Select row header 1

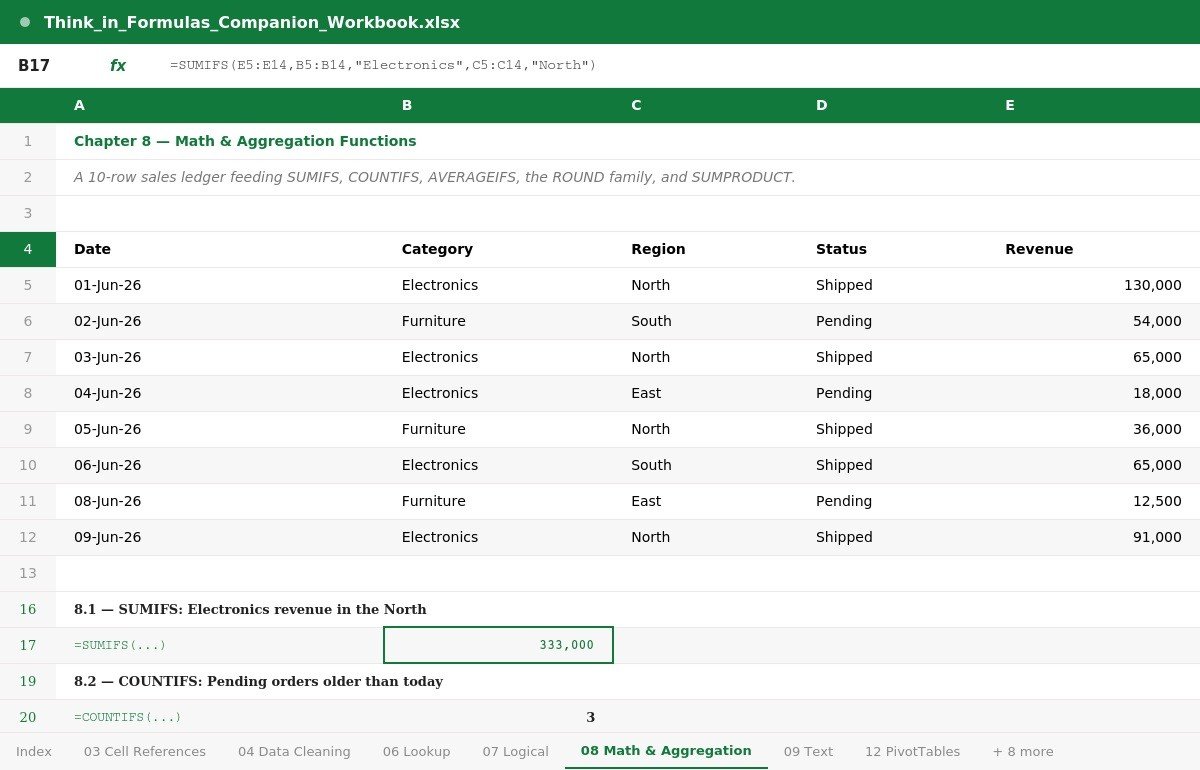[28, 141]
